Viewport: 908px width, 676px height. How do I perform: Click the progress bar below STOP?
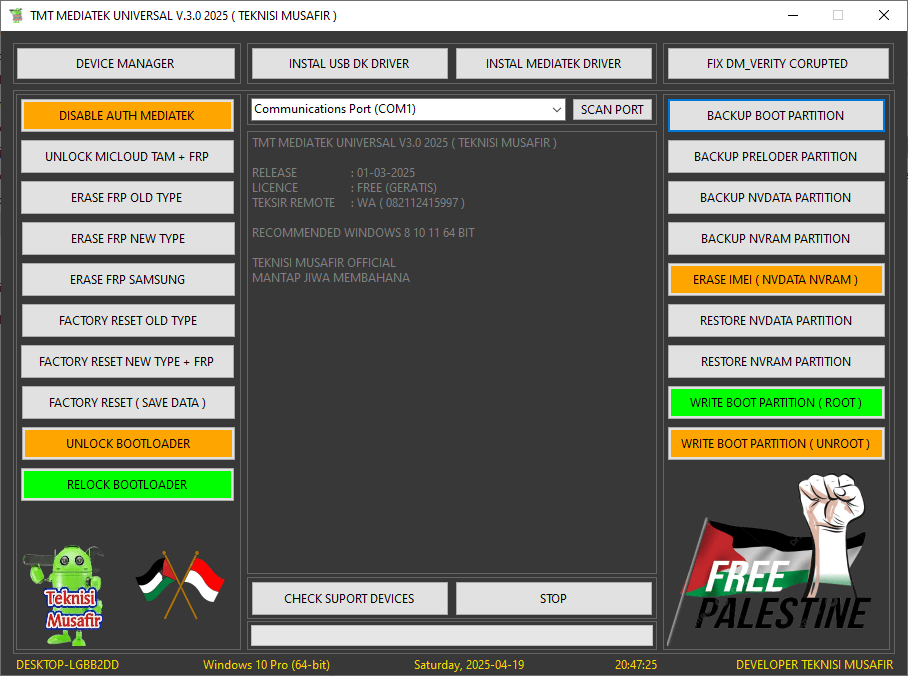point(451,635)
